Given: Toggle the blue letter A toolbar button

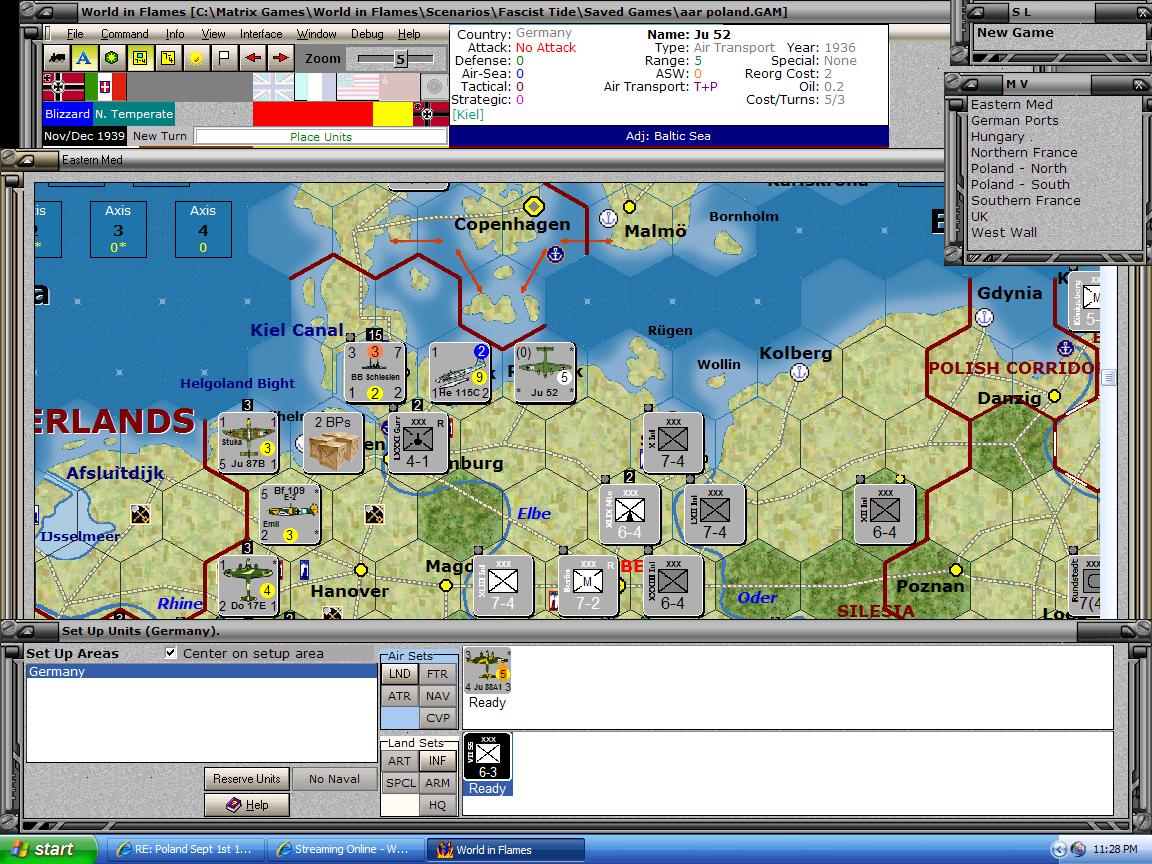Looking at the screenshot, I should (84, 58).
